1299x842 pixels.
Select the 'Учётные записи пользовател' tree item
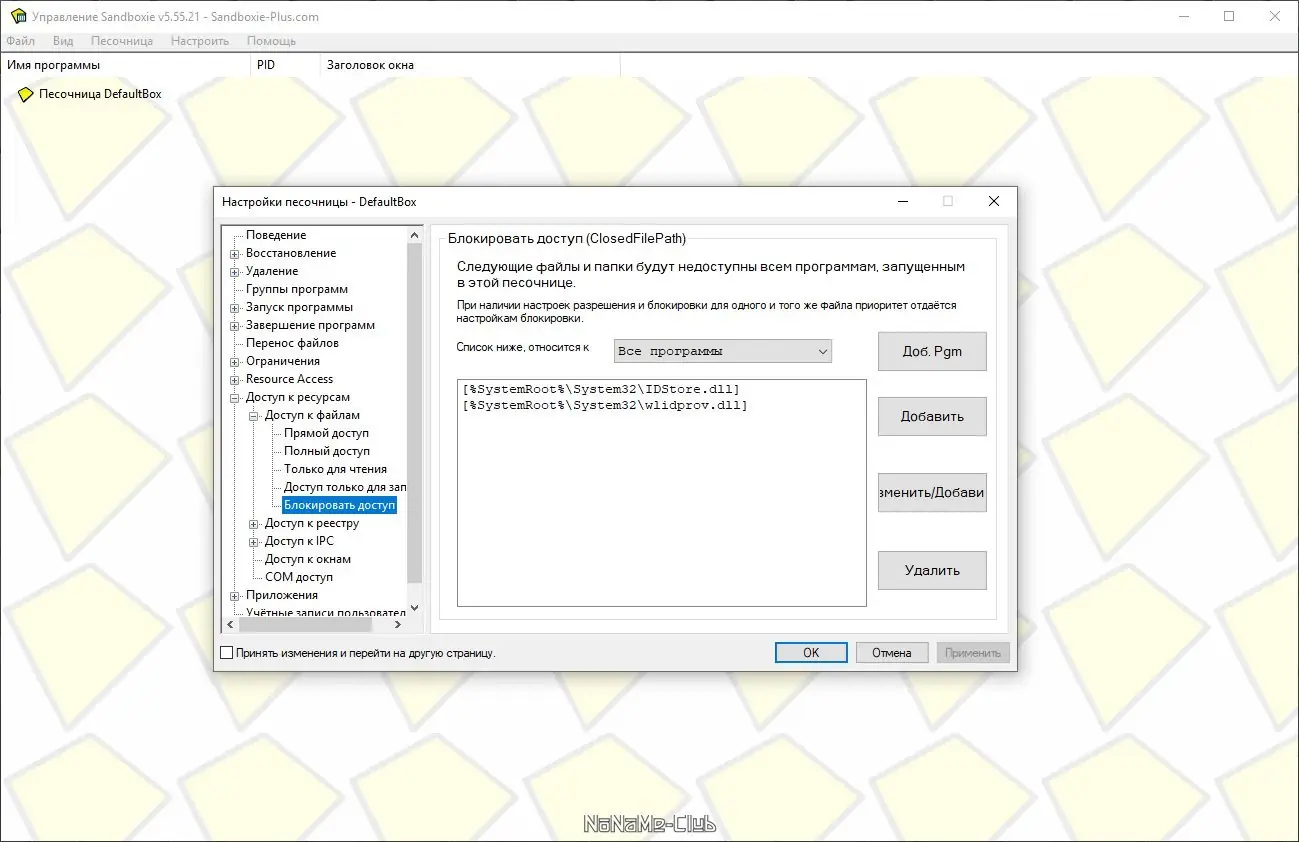pos(326,612)
